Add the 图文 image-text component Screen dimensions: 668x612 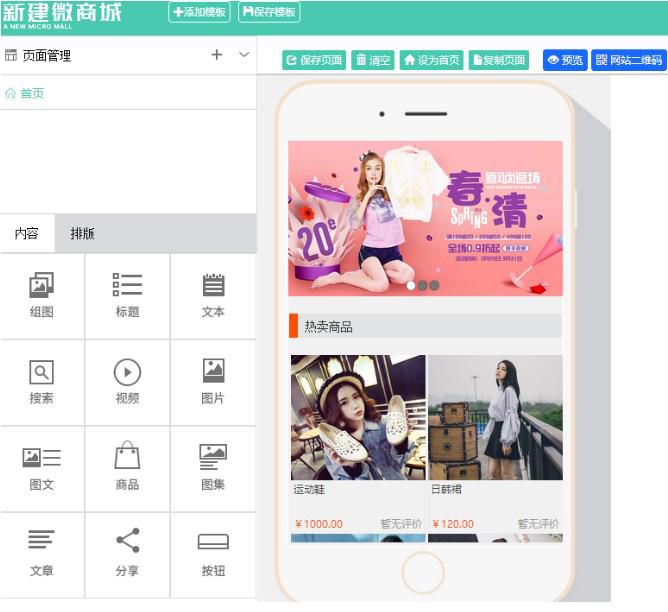tap(42, 469)
